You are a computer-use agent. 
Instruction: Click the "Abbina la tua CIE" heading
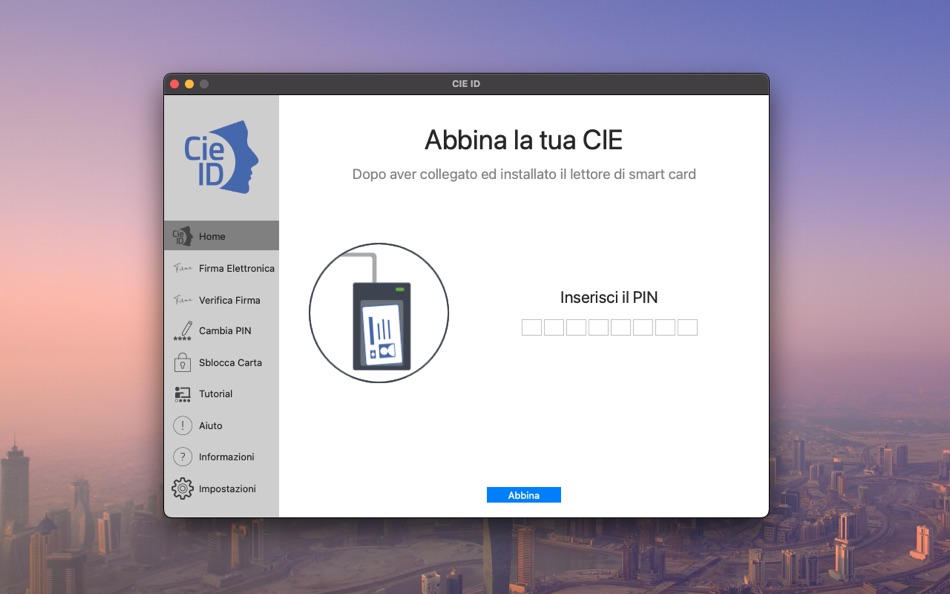[523, 140]
